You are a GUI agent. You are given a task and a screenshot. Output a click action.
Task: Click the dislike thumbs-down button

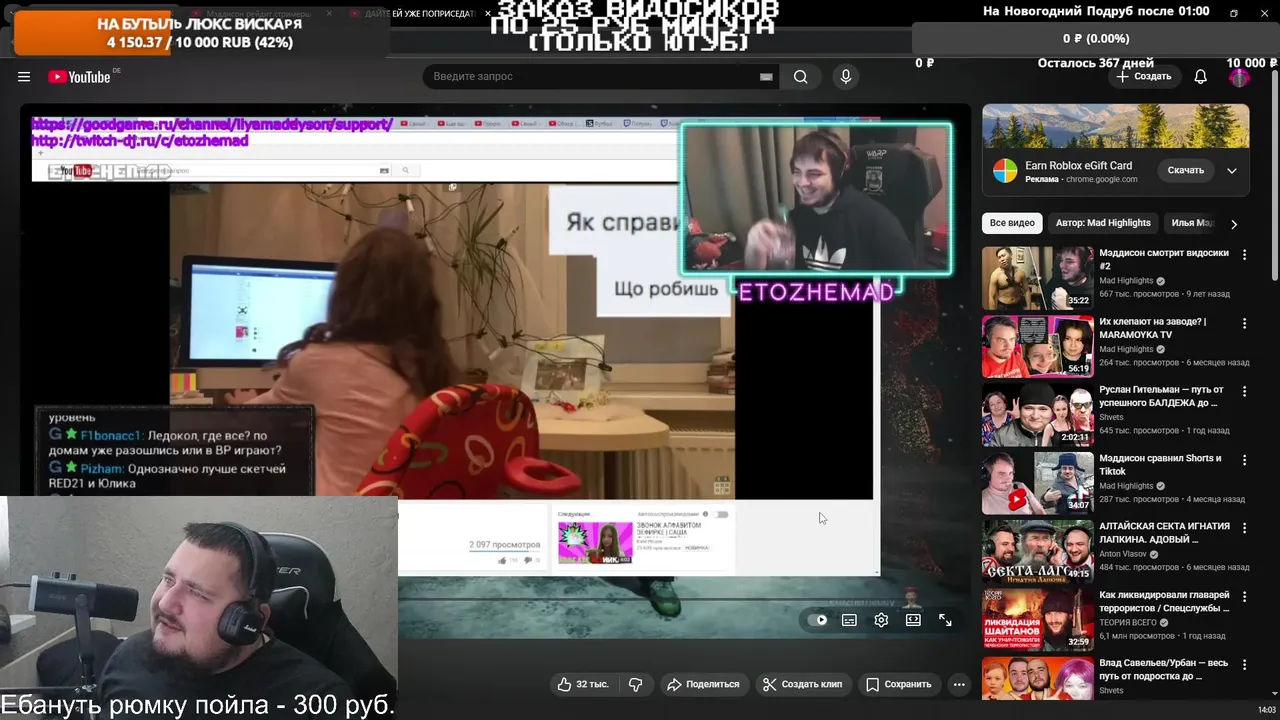[635, 684]
